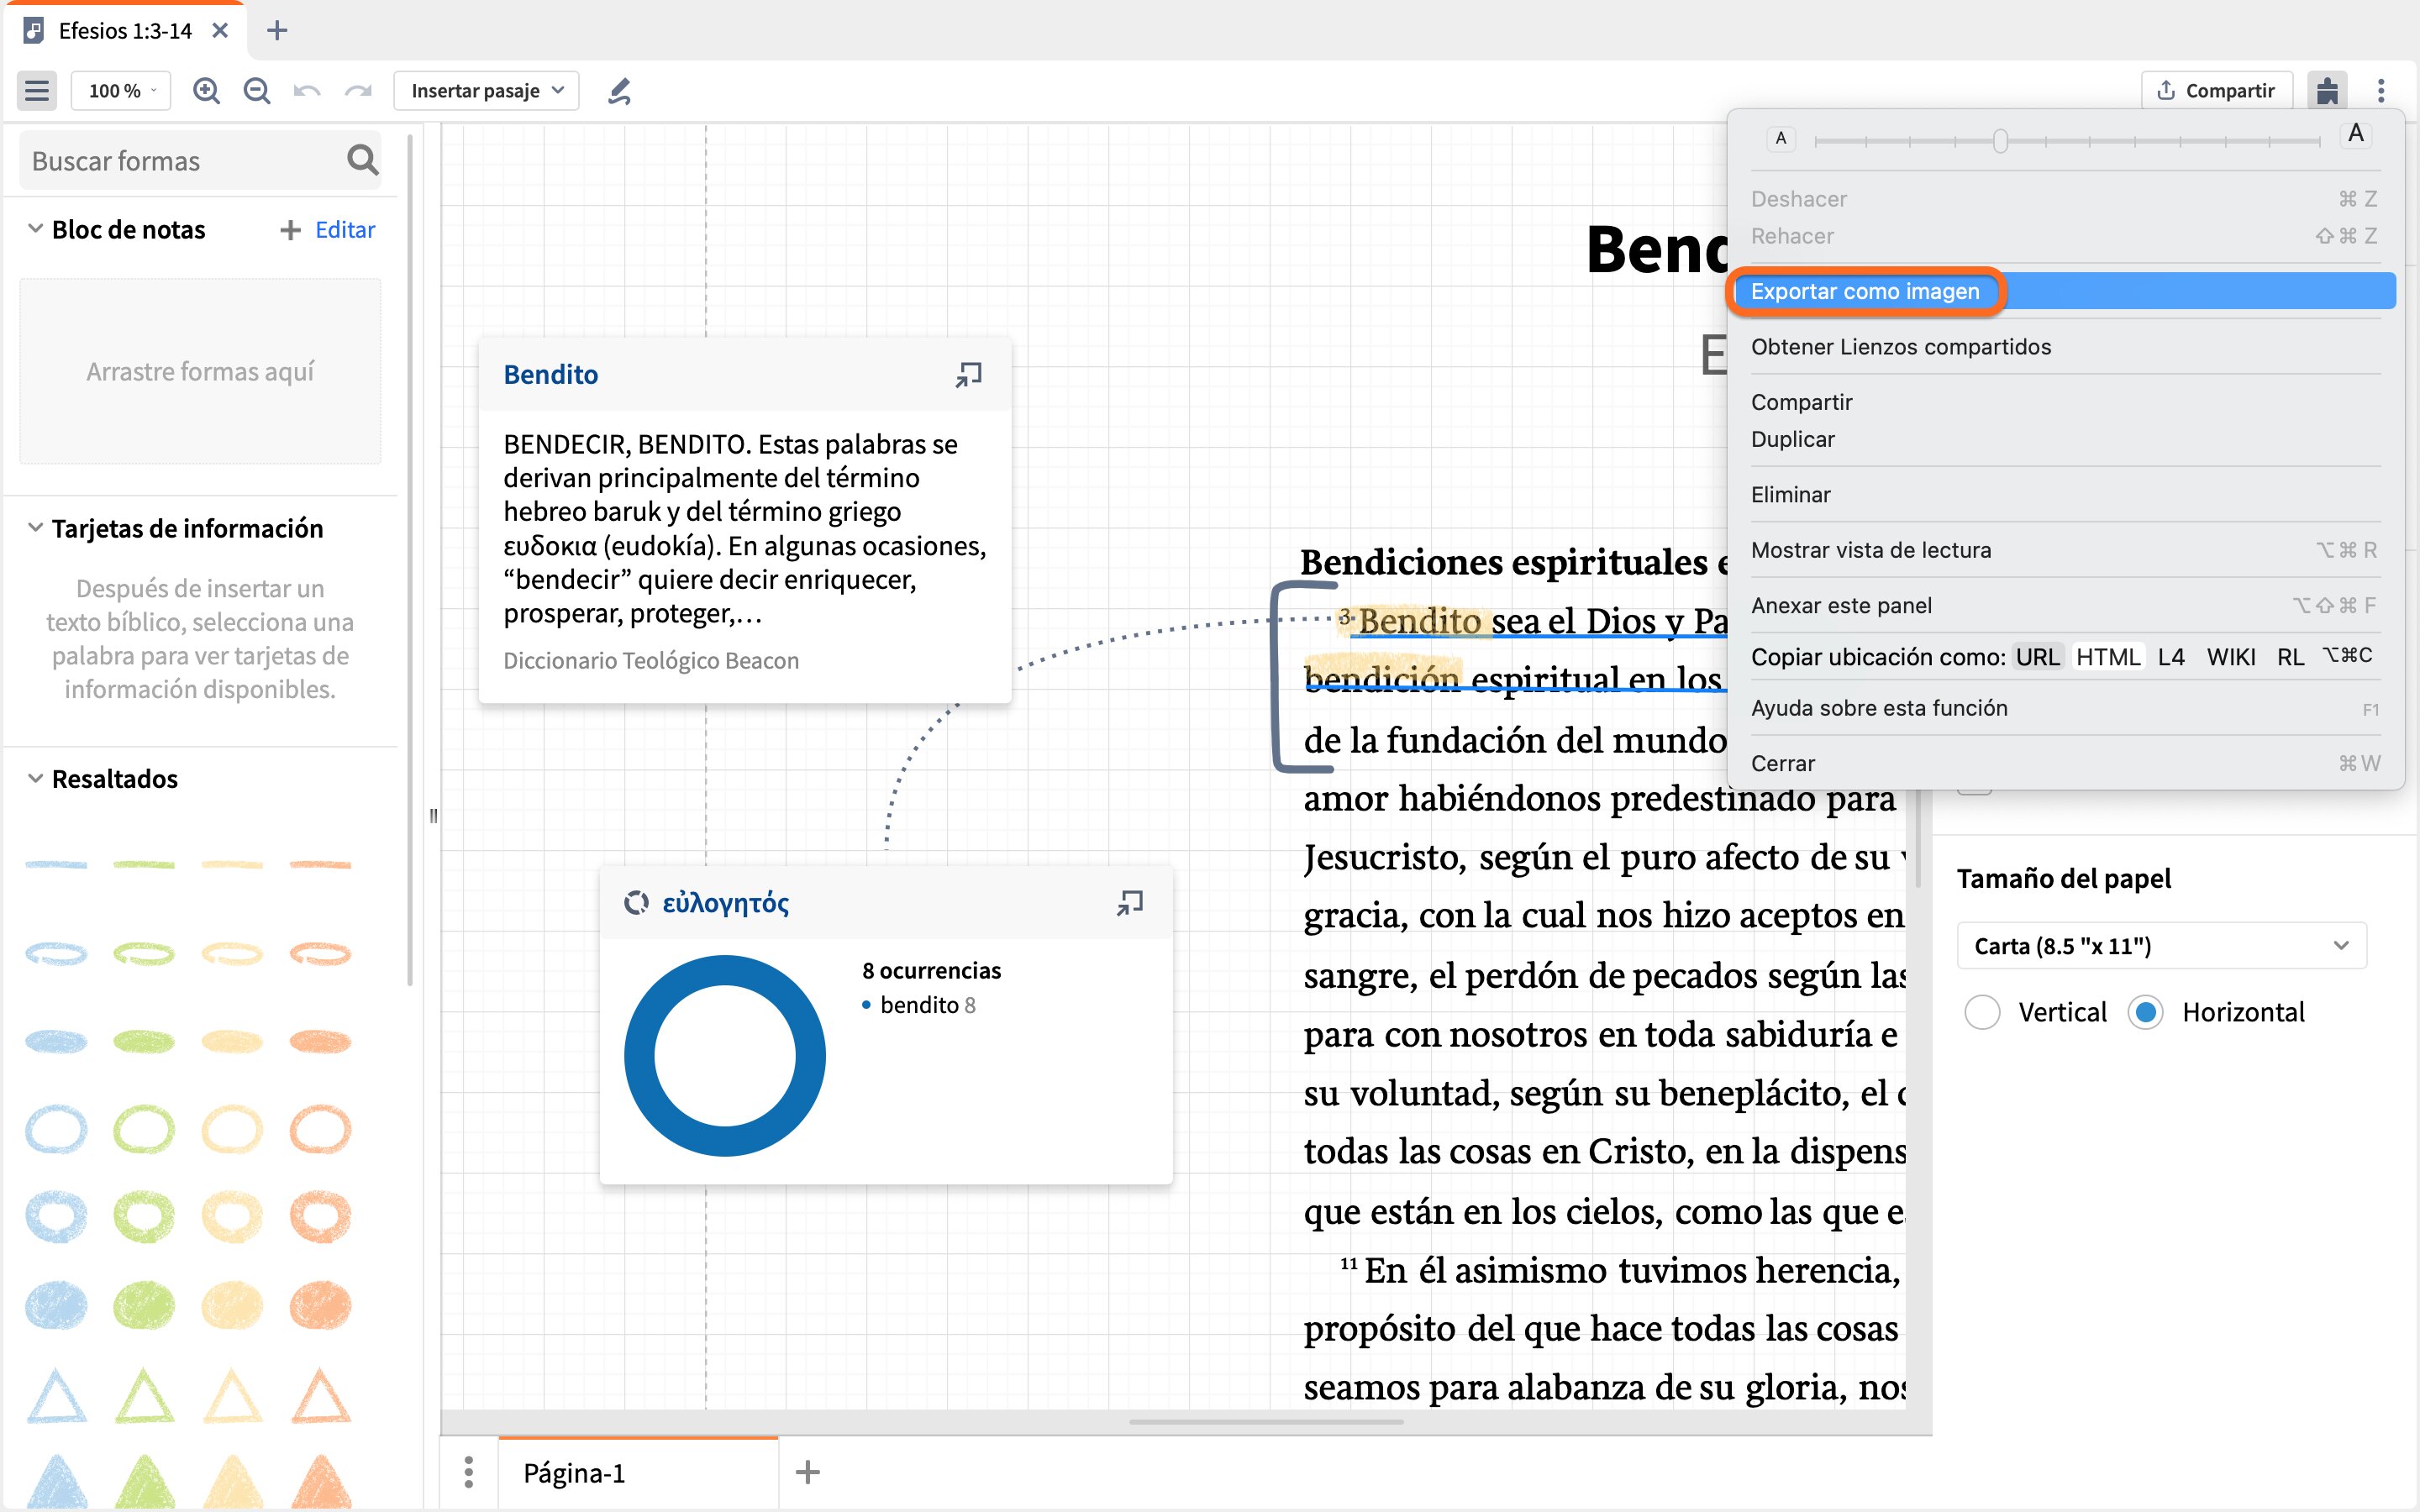Open the Insertar pasaje dropdown

pyautogui.click(x=487, y=91)
